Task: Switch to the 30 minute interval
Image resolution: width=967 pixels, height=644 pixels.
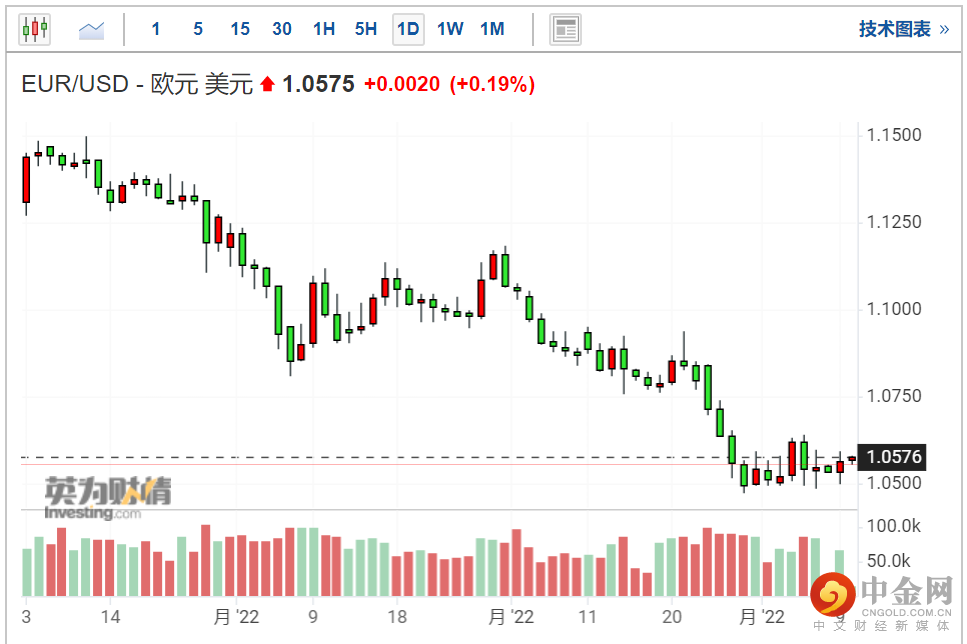Action: point(282,29)
